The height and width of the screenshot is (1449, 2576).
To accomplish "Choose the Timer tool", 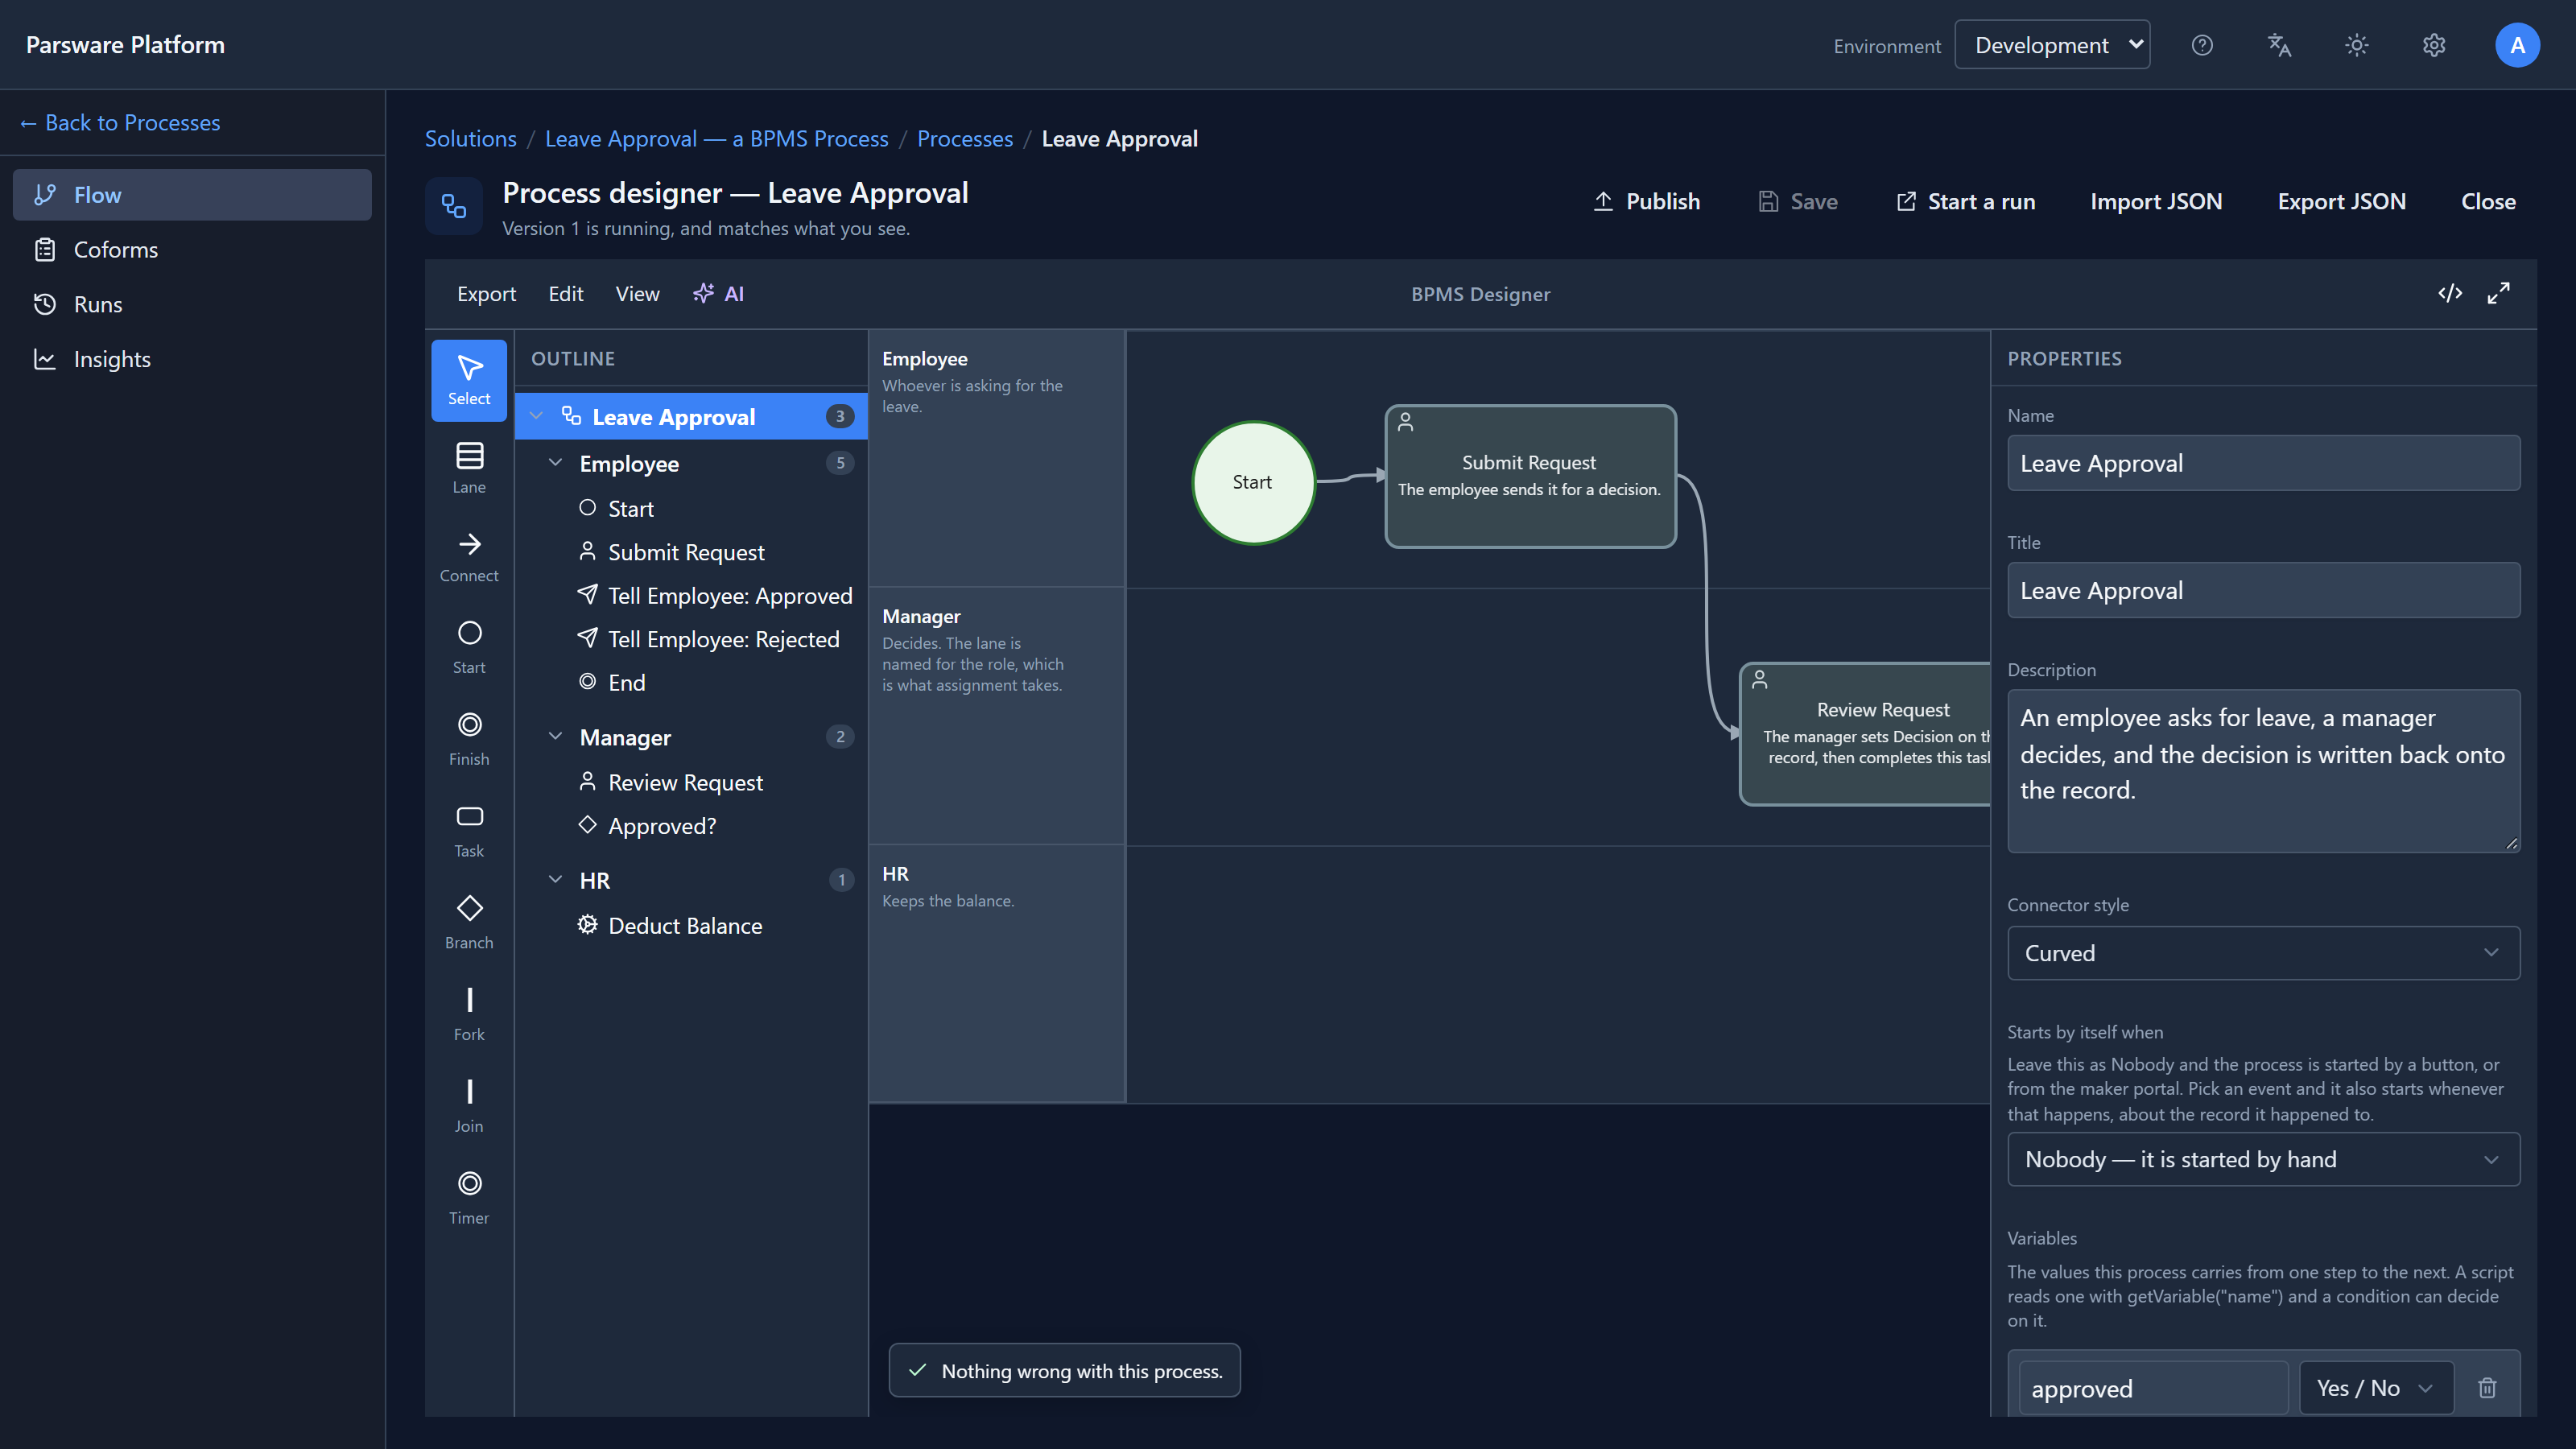I will tap(469, 1198).
